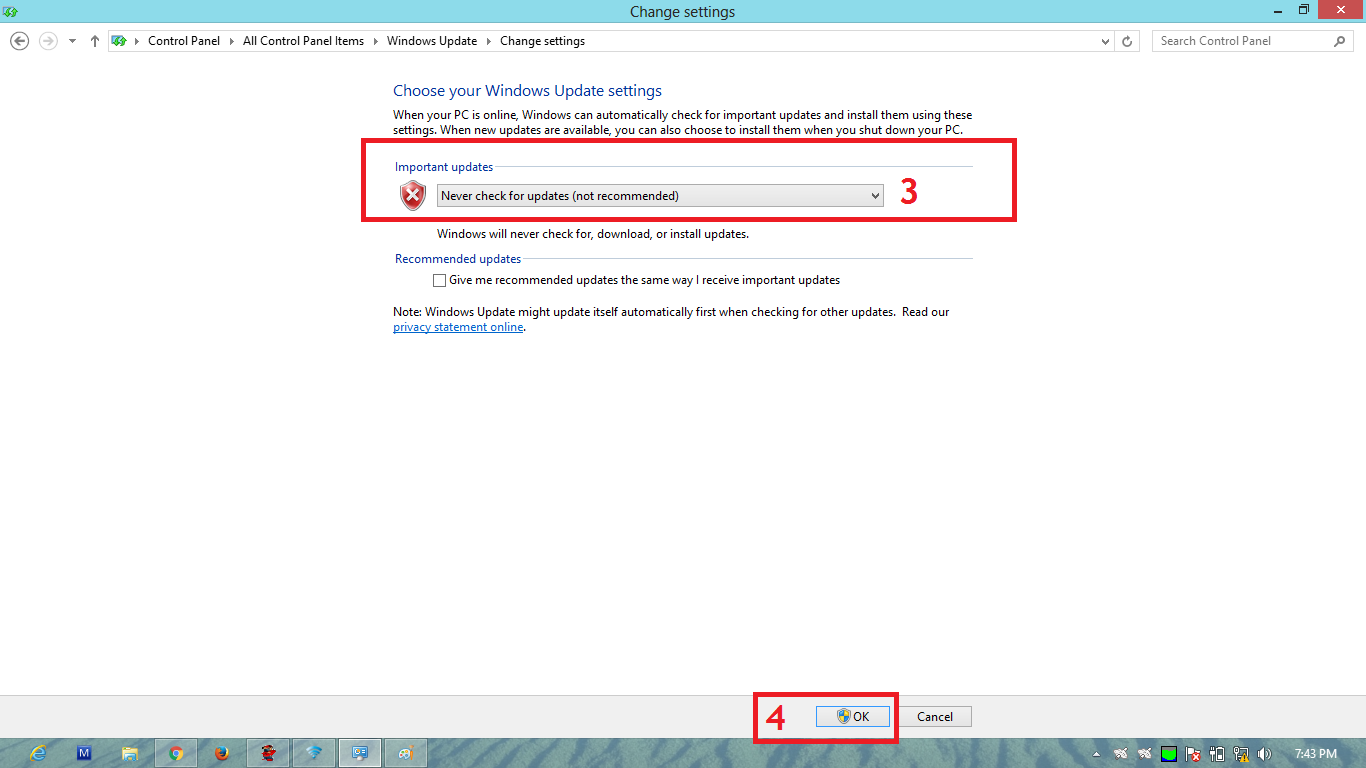Confirm settings with the OK button
The height and width of the screenshot is (768, 1366).
853,716
